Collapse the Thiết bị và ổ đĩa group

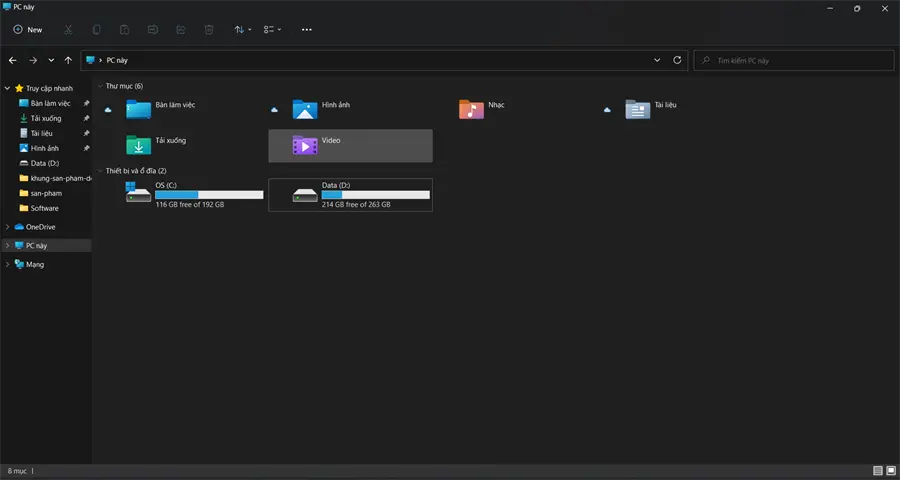100,171
